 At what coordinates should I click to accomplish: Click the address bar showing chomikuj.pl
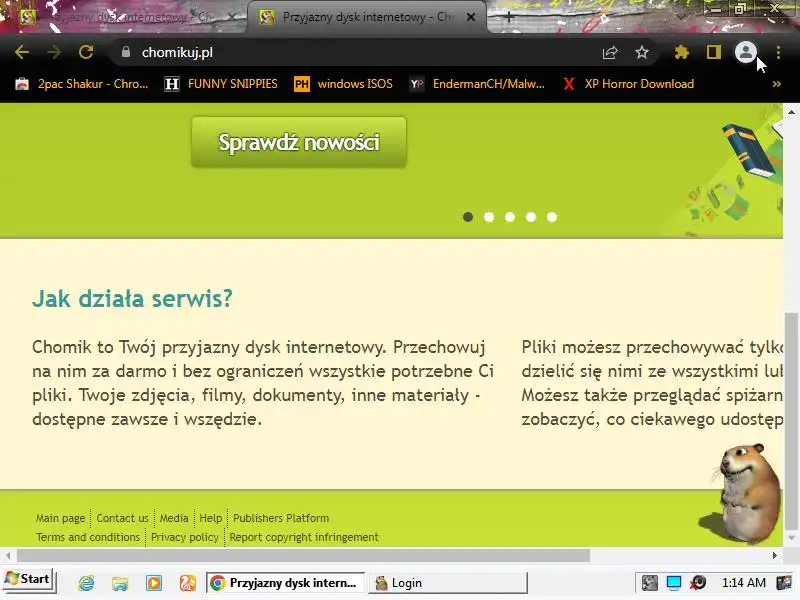(x=357, y=52)
